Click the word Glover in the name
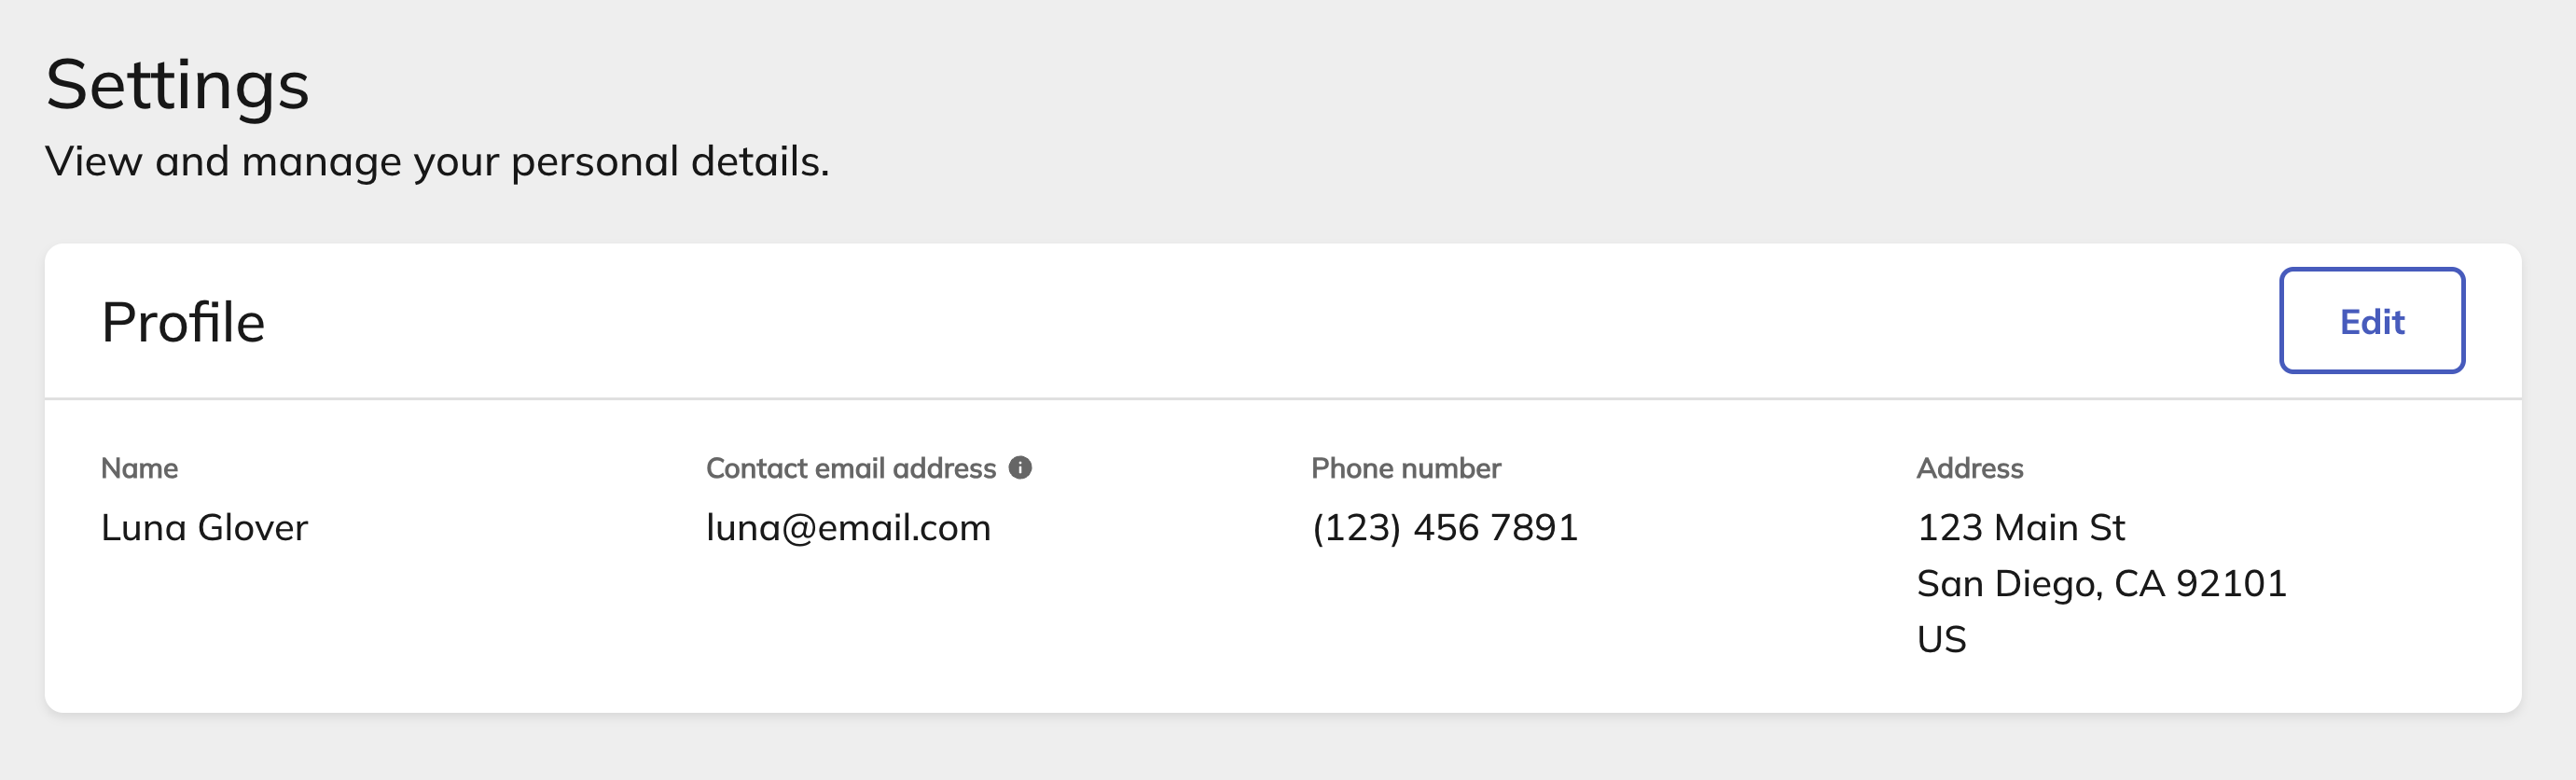Screen dimensions: 2576x780 (253, 527)
